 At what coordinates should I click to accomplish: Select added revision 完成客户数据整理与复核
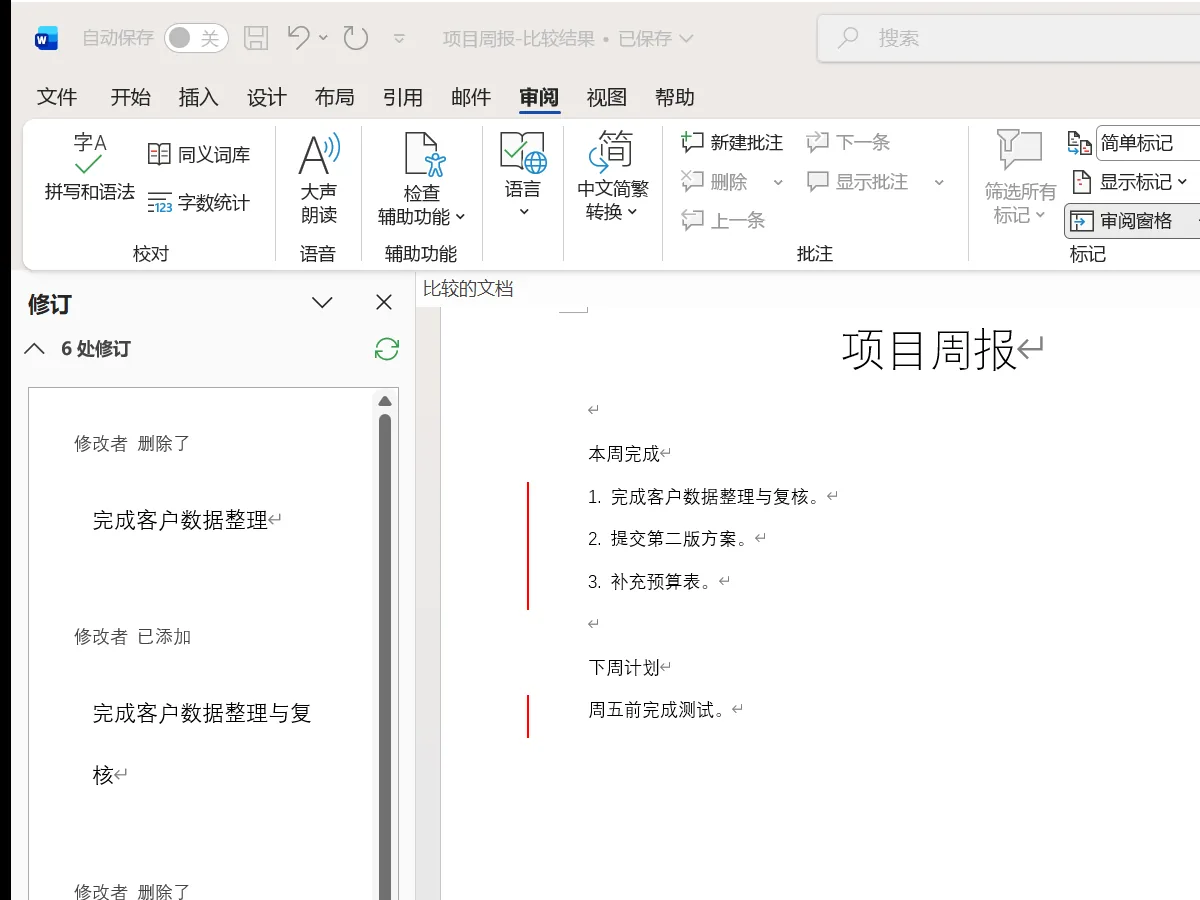coord(202,743)
